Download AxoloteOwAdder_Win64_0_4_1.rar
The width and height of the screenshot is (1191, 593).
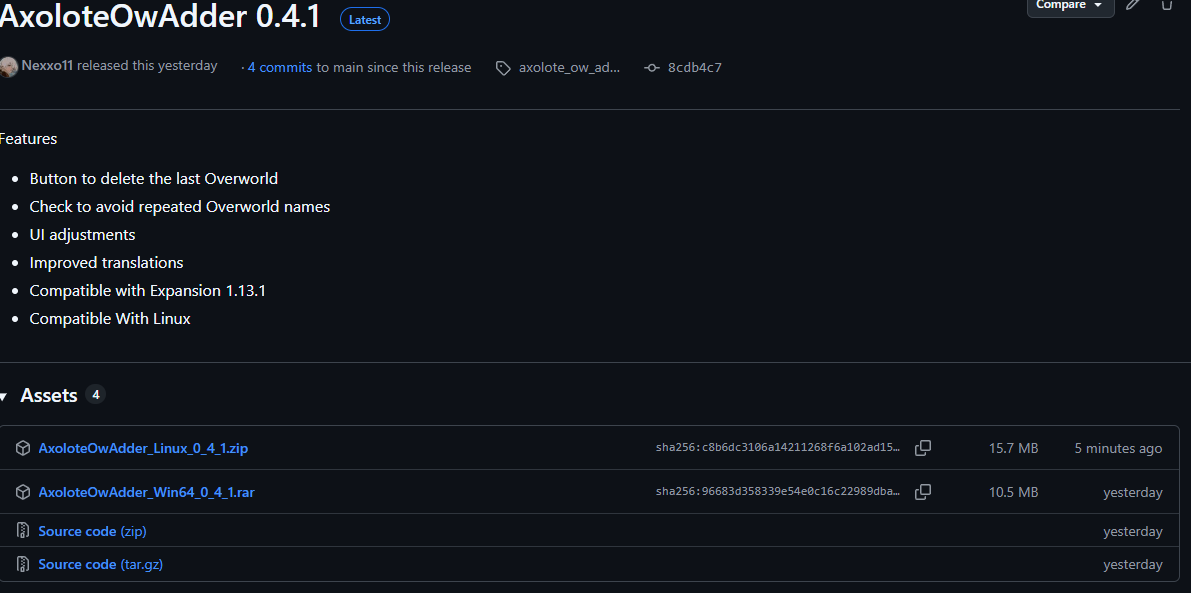tap(146, 492)
